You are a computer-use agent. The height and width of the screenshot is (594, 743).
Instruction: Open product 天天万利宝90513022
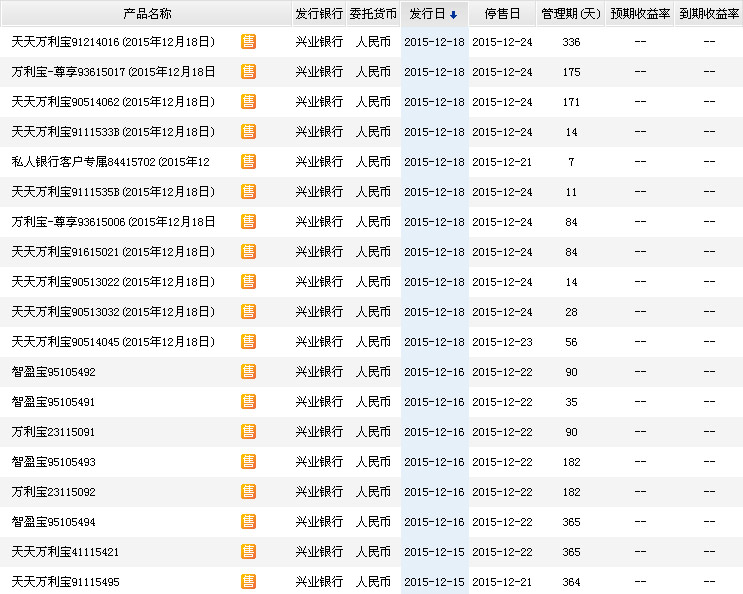113,281
